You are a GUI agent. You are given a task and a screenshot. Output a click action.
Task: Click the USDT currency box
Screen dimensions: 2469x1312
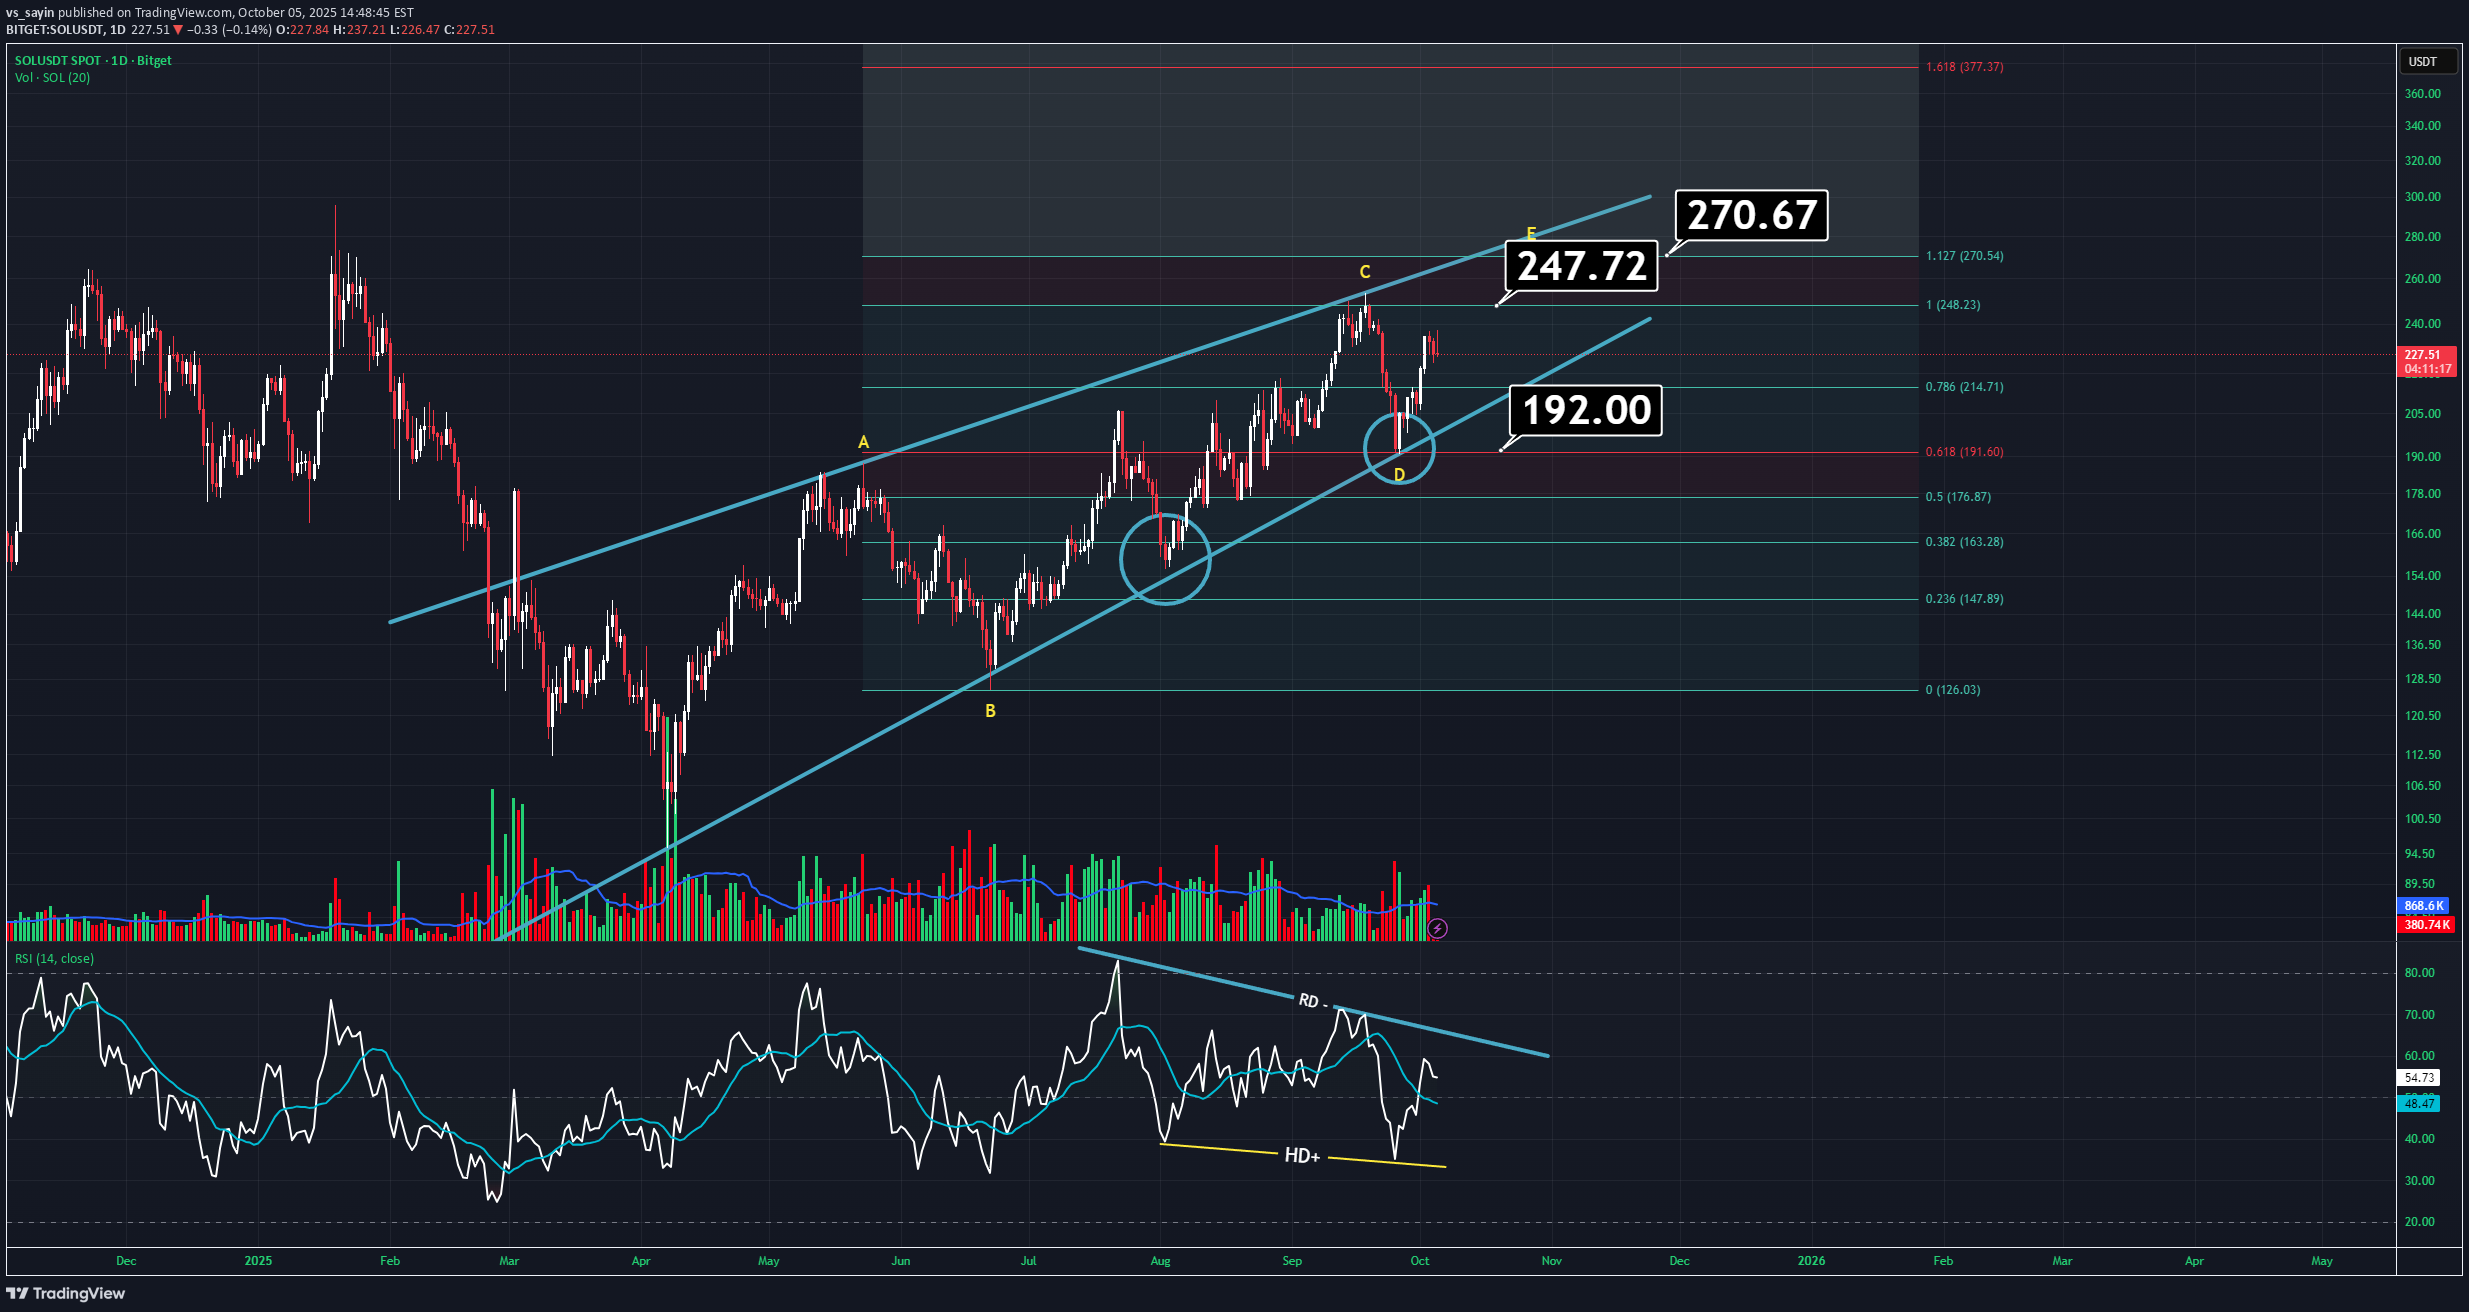pyautogui.click(x=2427, y=62)
